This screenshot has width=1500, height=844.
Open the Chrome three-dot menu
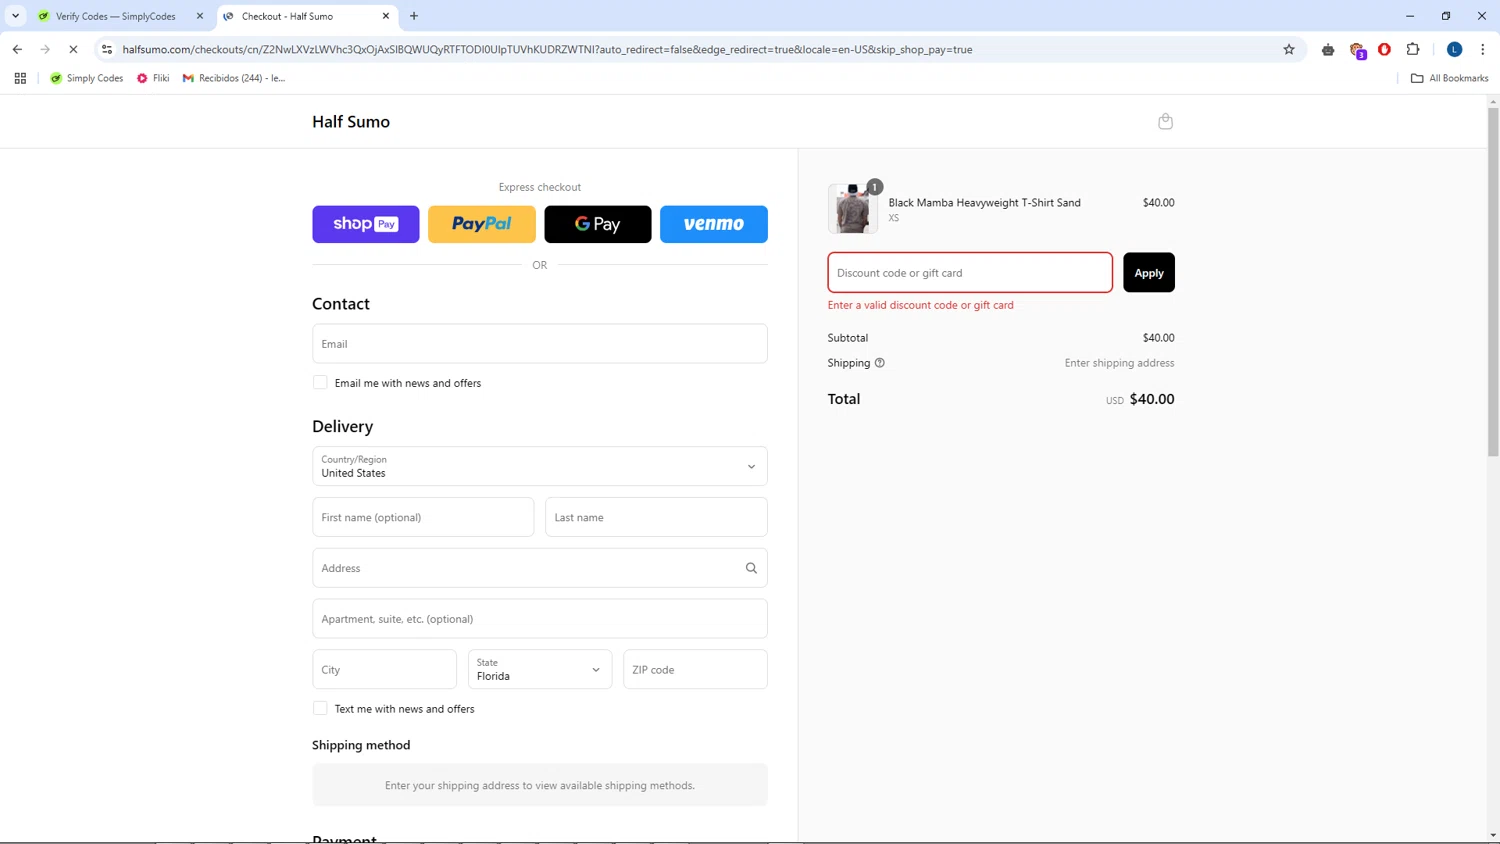[x=1483, y=49]
